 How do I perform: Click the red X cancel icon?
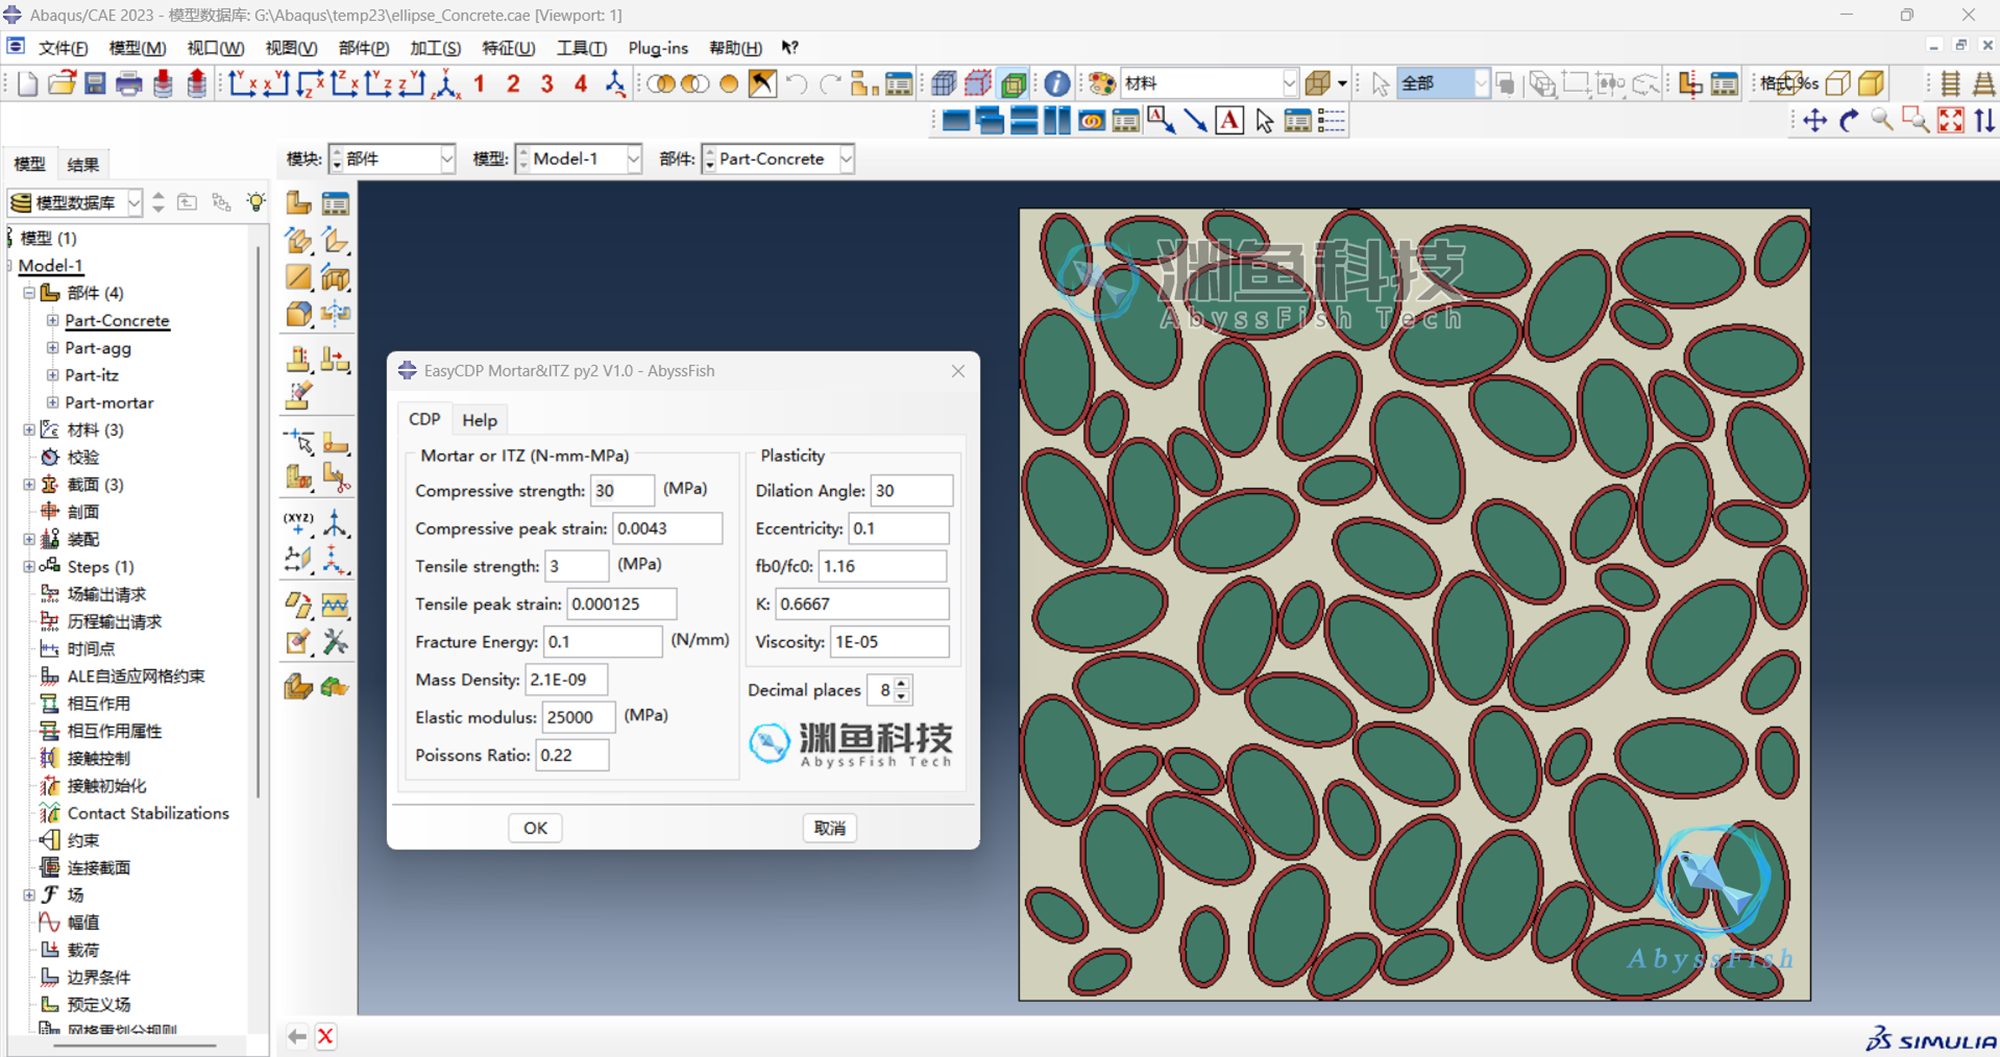pos(326,1036)
